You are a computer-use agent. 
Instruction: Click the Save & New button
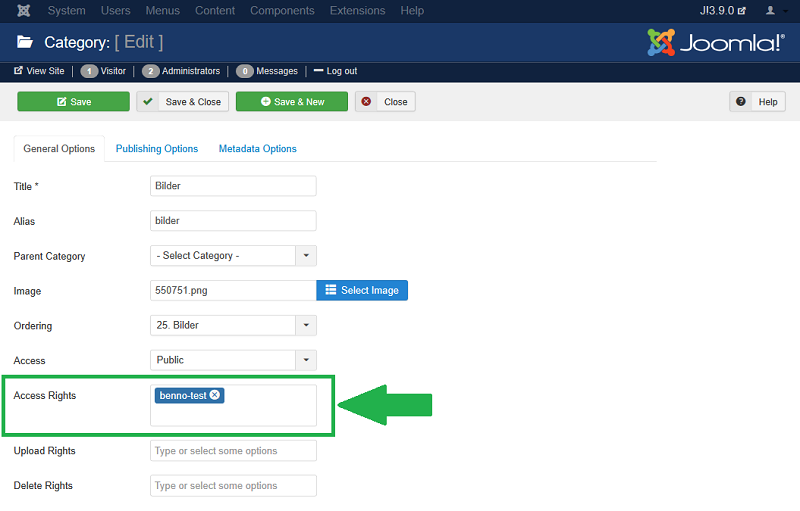point(292,102)
